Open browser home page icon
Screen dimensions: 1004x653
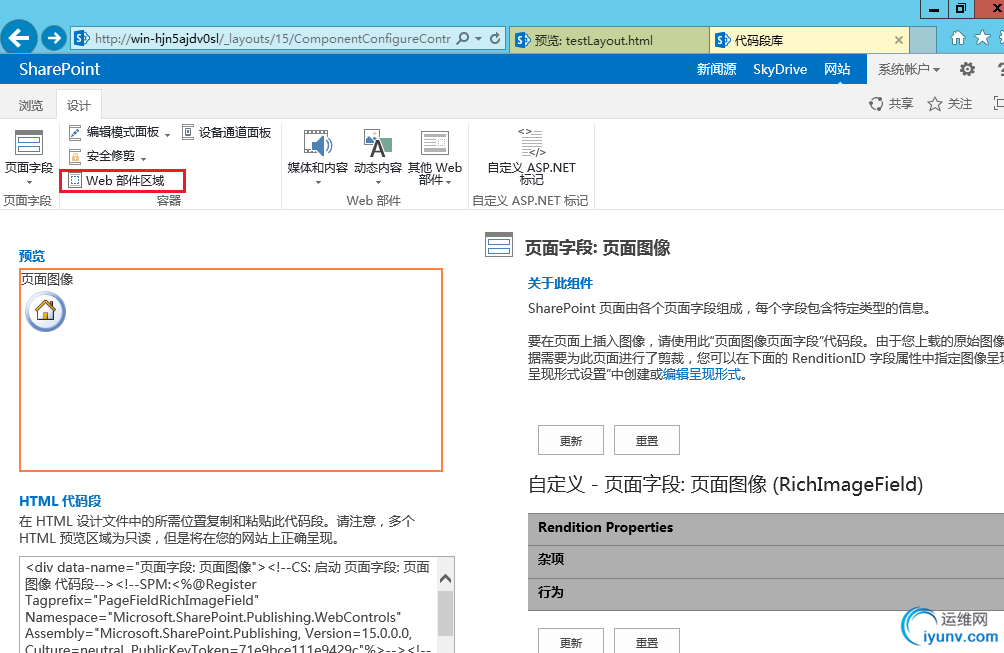coord(957,38)
